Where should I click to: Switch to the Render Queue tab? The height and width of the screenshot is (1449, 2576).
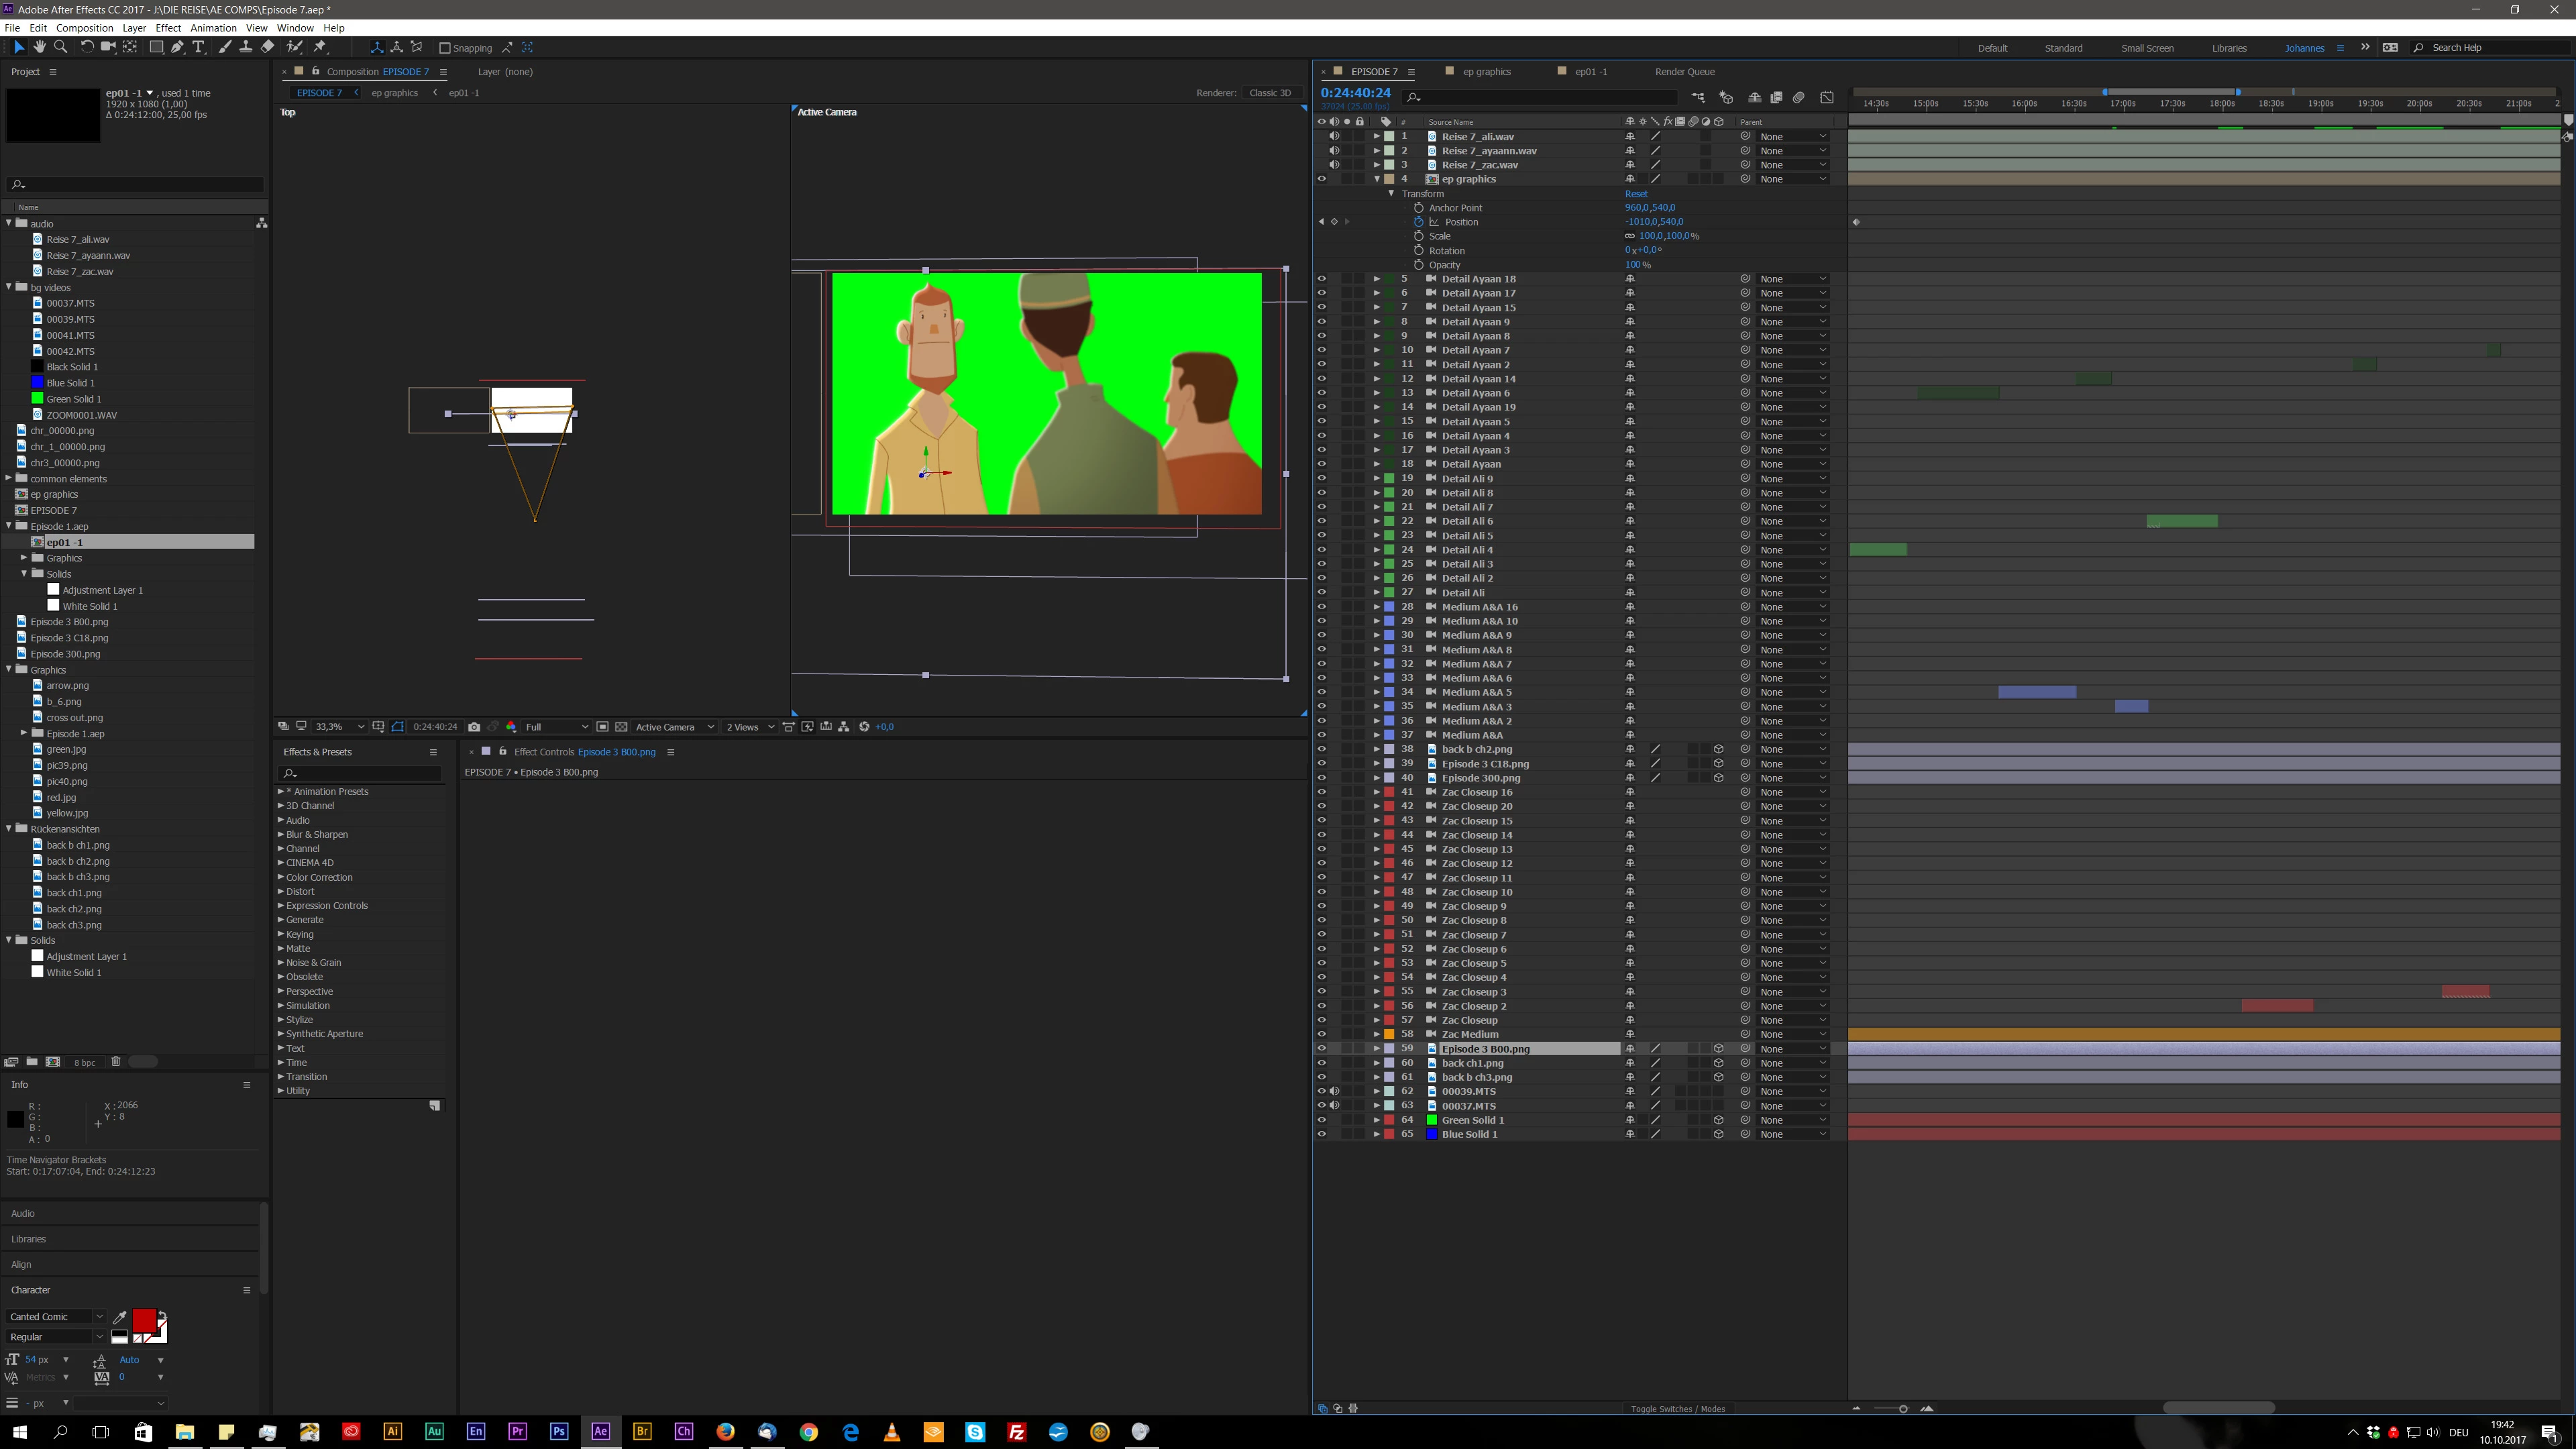1684,72
